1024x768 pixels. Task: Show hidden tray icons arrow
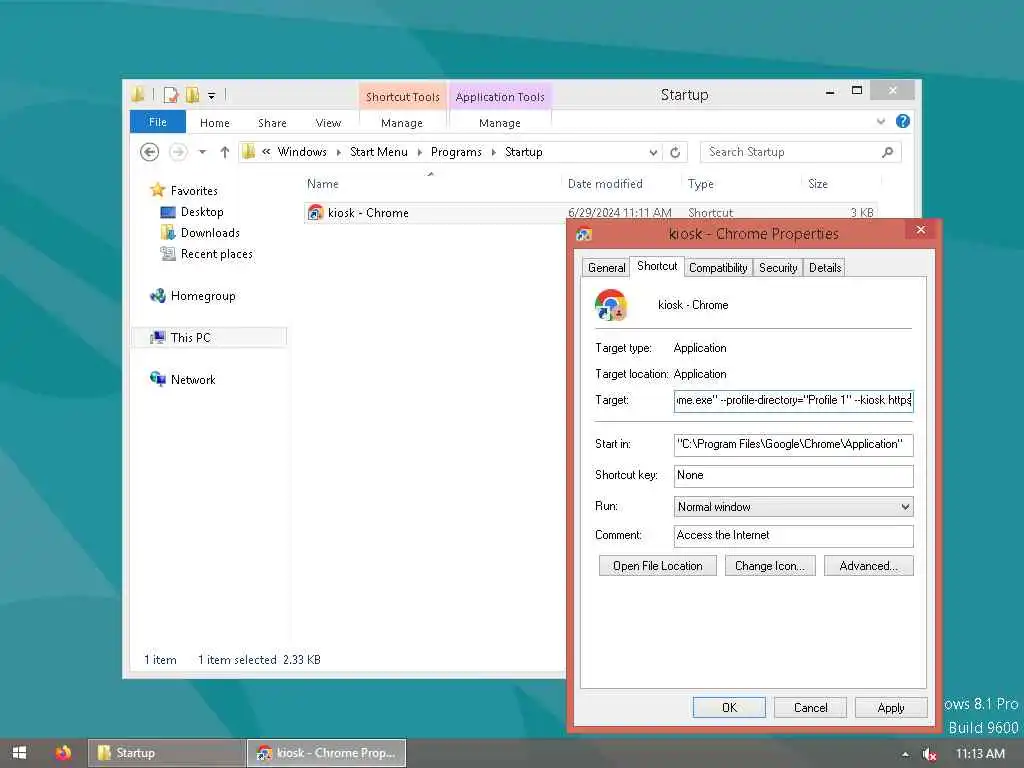[905, 754]
